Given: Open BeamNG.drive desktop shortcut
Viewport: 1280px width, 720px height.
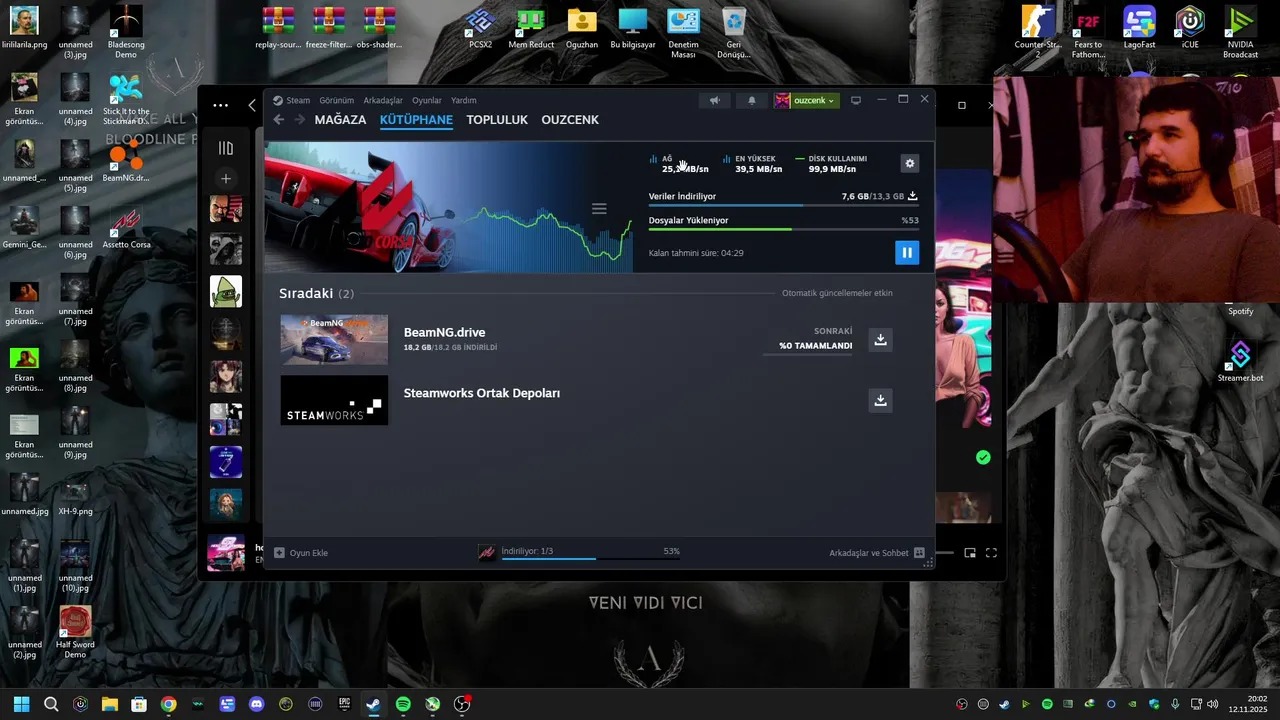Looking at the screenshot, I should coord(126,160).
